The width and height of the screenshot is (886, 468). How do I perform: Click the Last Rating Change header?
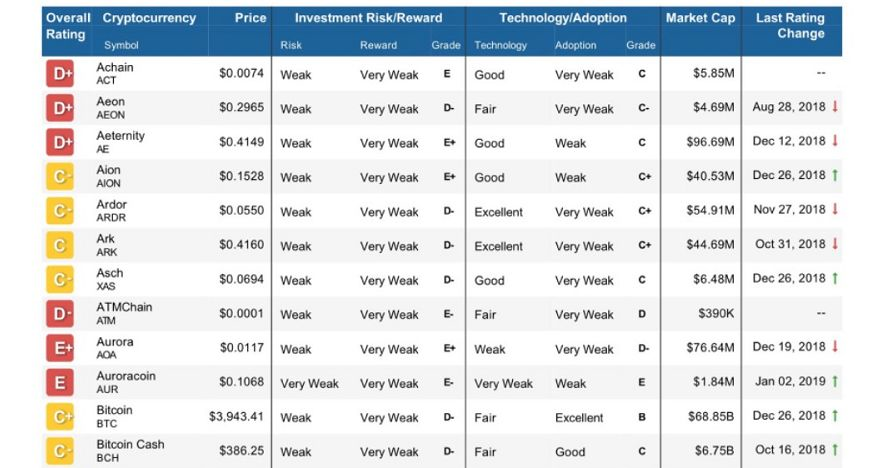tap(790, 25)
